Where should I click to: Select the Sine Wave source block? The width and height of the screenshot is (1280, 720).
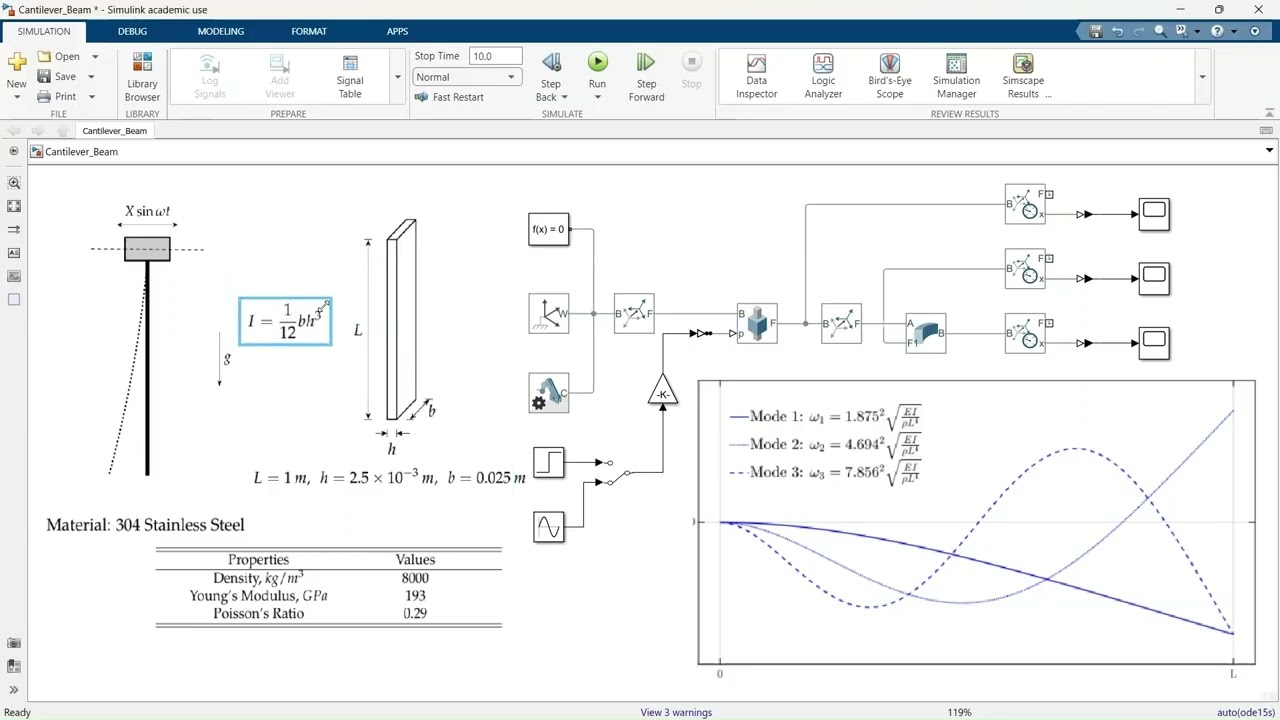pos(548,526)
